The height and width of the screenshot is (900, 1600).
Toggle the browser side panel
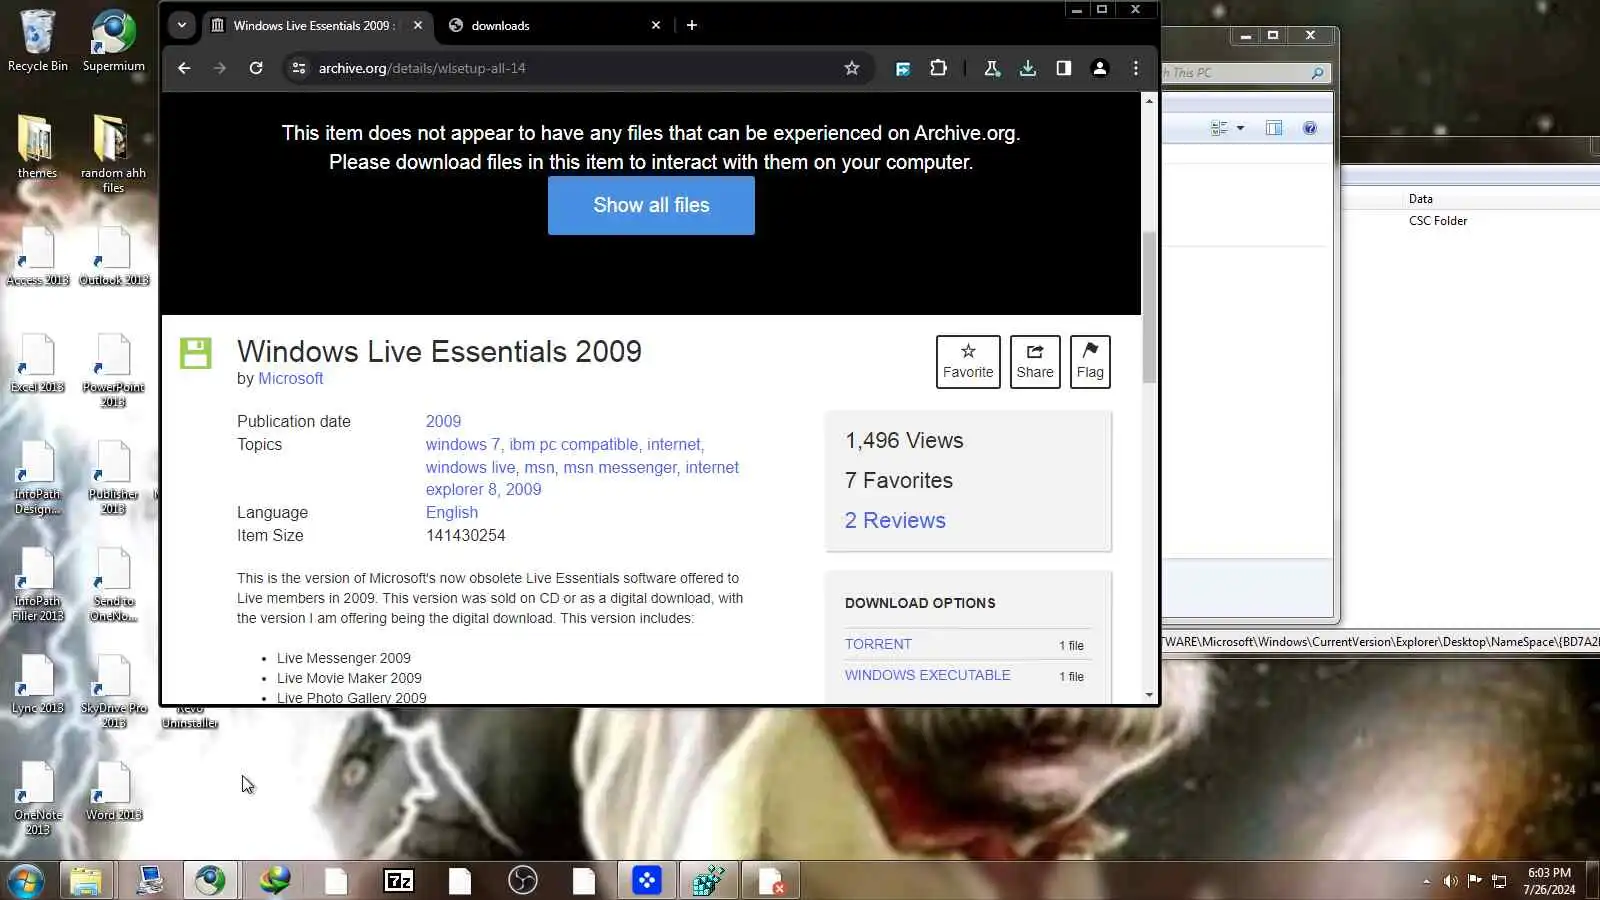coord(1063,68)
